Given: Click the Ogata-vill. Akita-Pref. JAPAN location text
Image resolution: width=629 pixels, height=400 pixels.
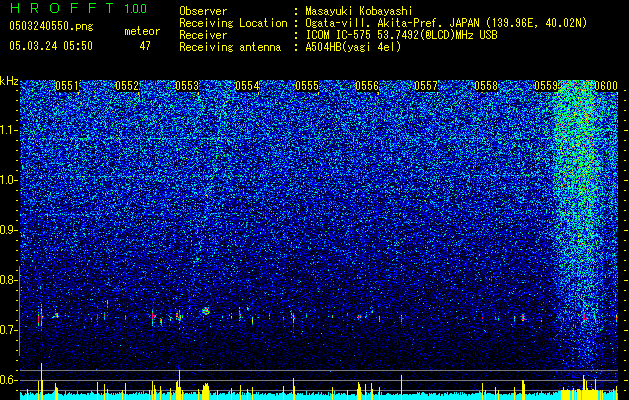Looking at the screenshot, I should [446, 23].
